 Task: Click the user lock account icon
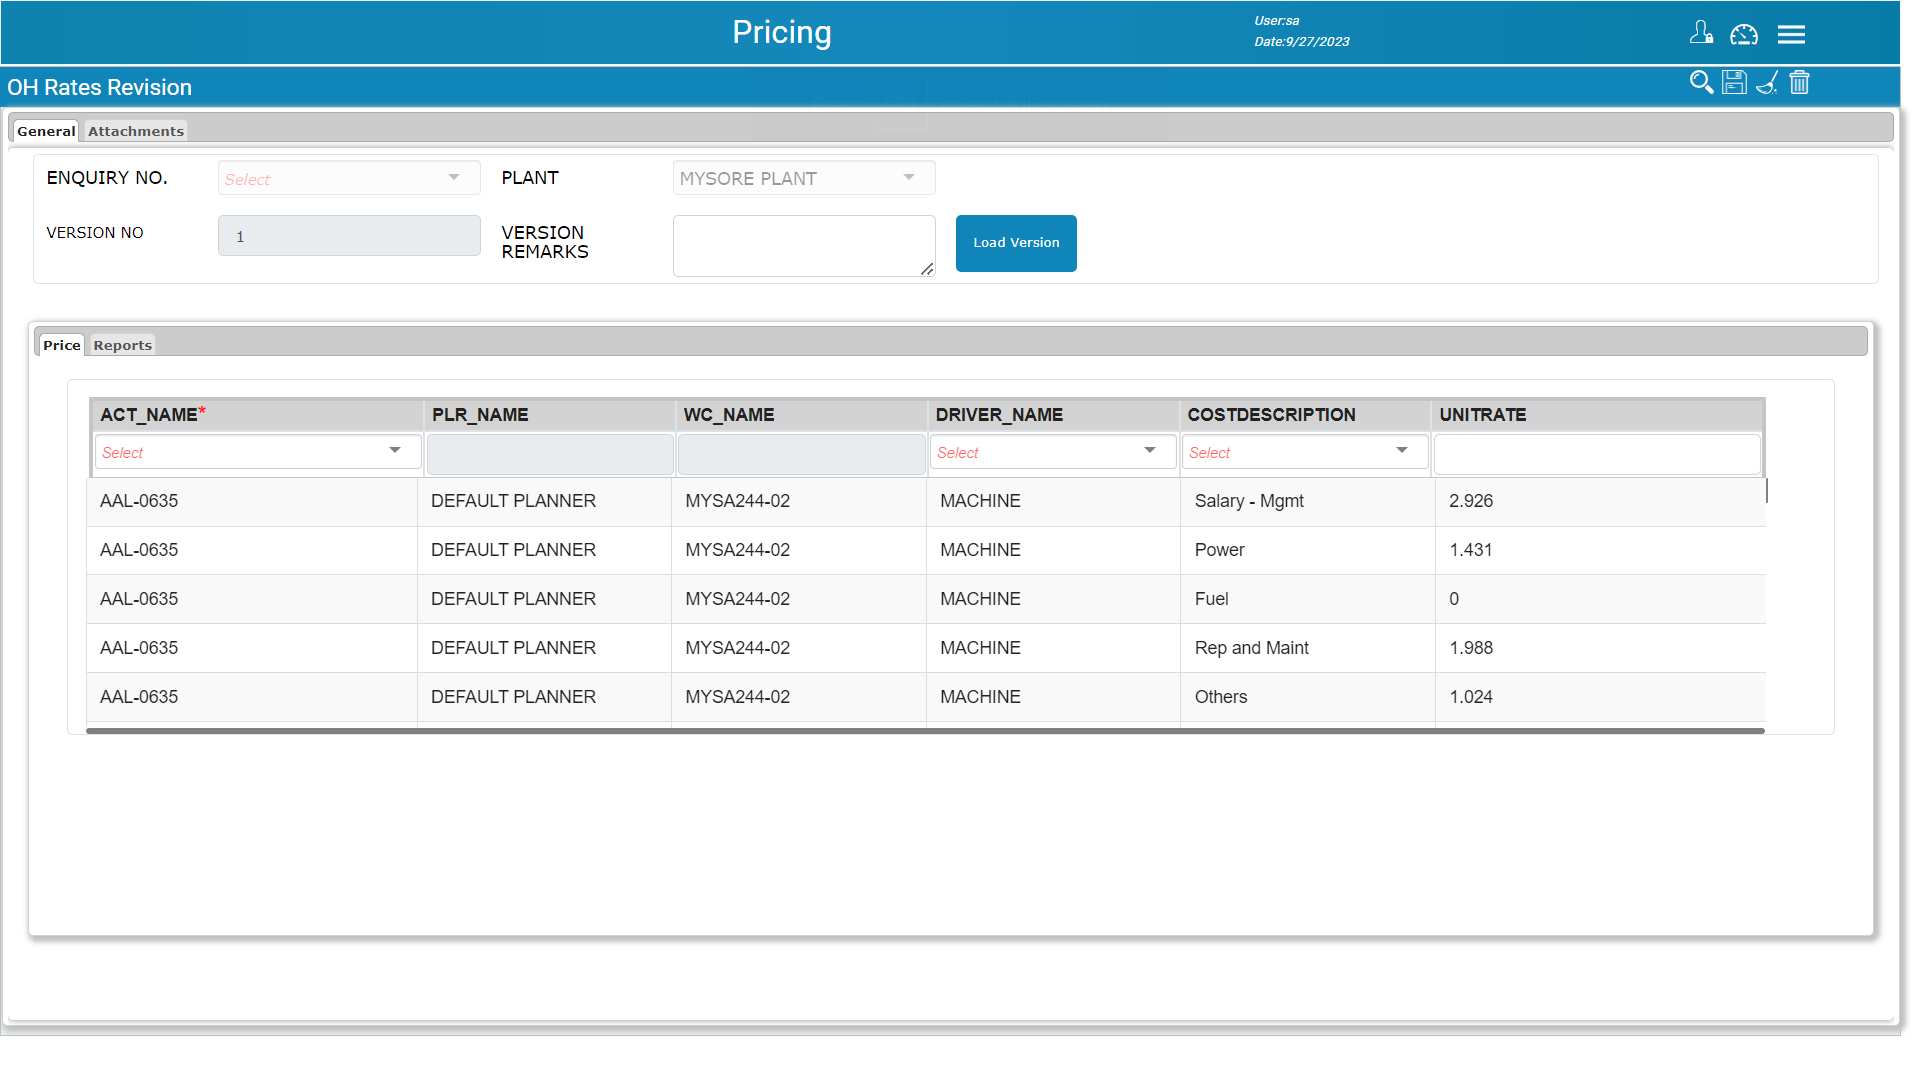[x=1701, y=34]
